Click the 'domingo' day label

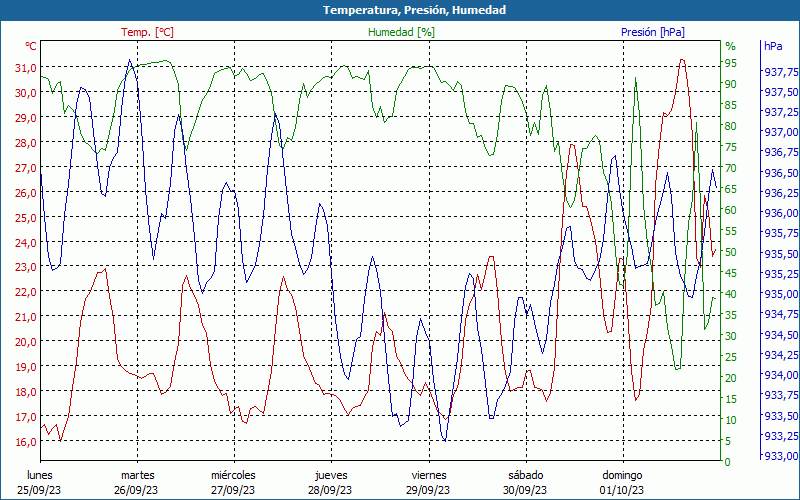622,476
